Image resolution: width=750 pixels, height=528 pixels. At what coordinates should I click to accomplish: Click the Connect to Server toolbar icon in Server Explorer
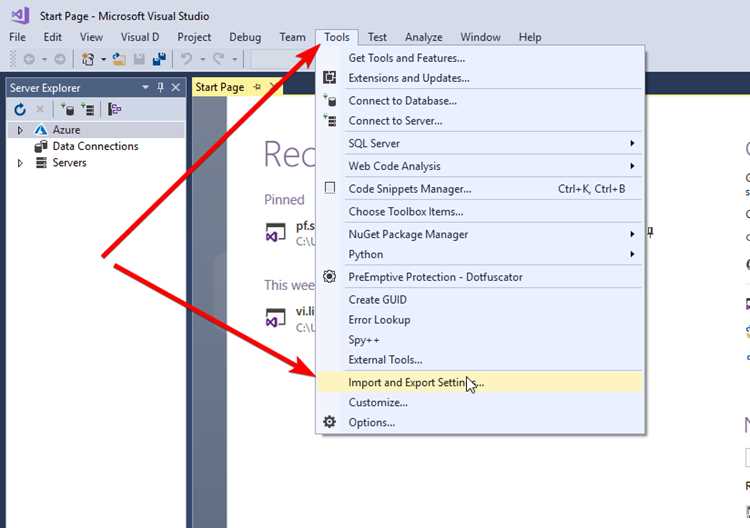click(88, 110)
